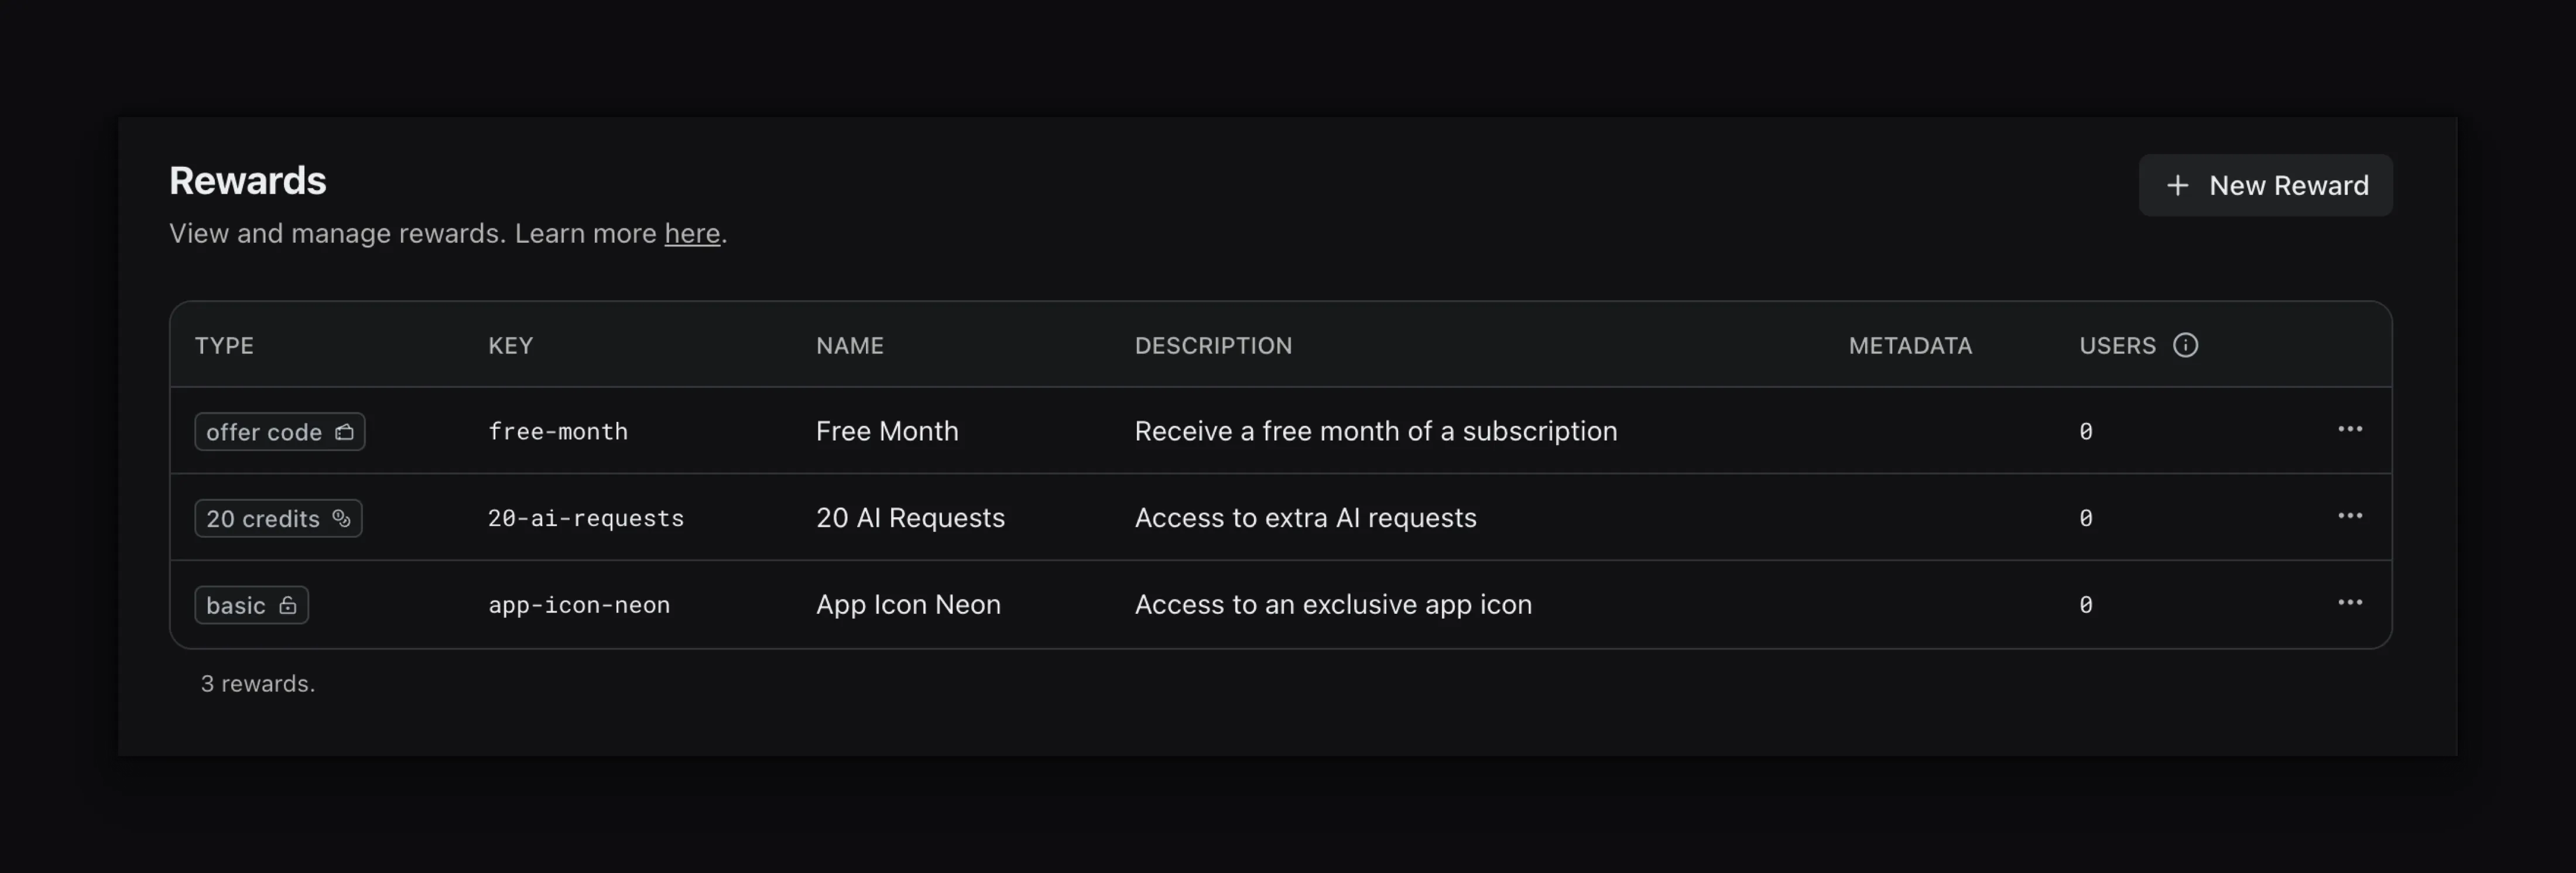
Task: Create a New Reward
Action: pyautogui.click(x=2265, y=186)
